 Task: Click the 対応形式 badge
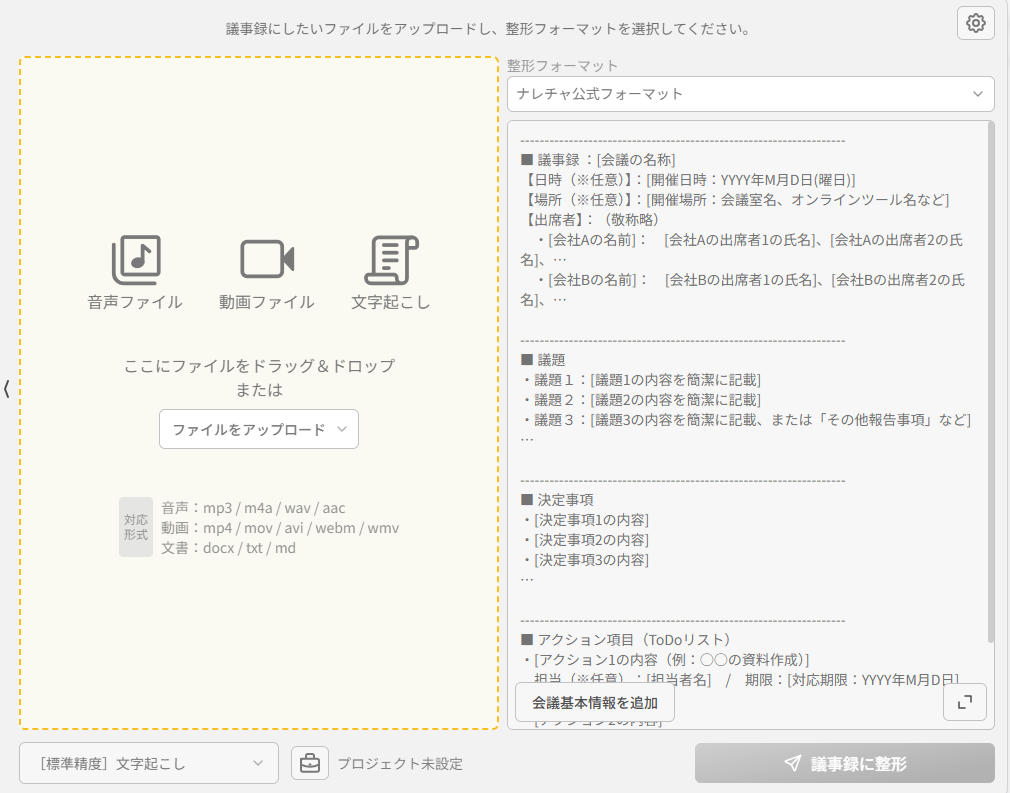pyautogui.click(x=136, y=527)
